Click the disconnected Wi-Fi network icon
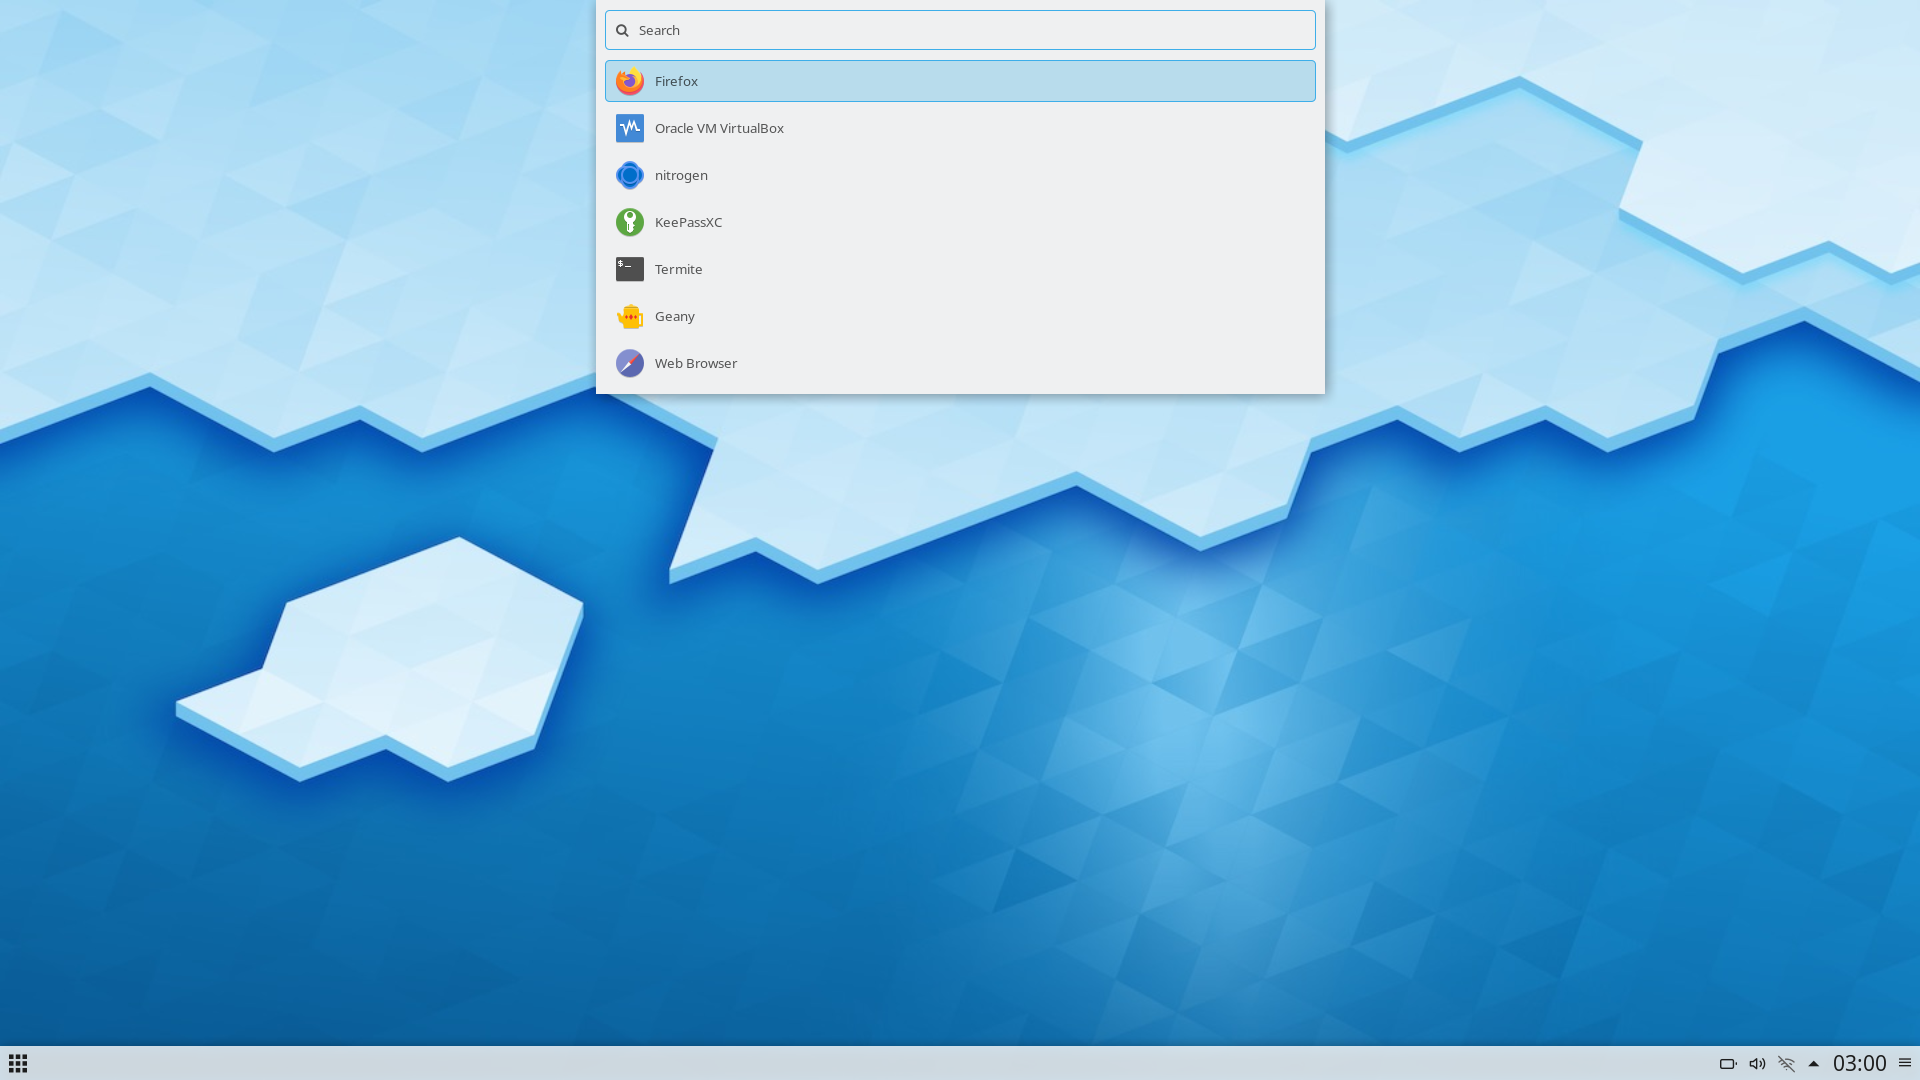Screen dimensions: 1920x1080 coord(1786,1064)
